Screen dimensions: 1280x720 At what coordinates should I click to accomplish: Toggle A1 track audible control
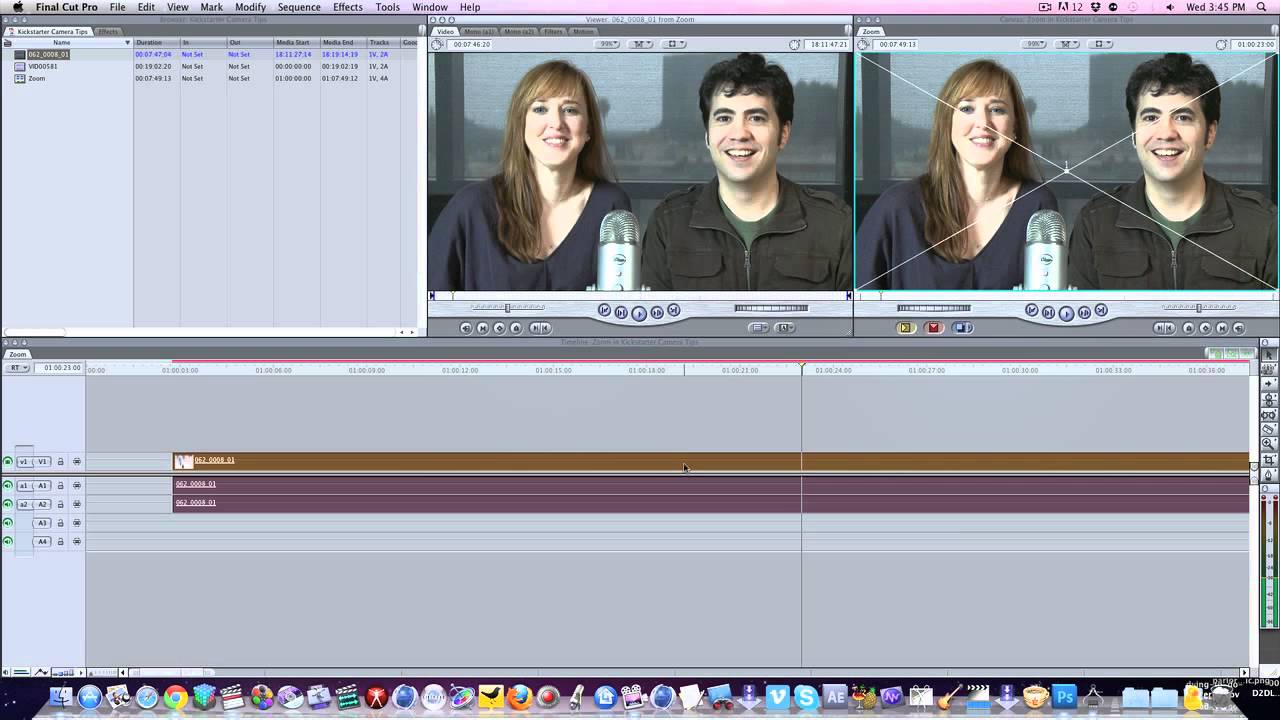coord(8,486)
